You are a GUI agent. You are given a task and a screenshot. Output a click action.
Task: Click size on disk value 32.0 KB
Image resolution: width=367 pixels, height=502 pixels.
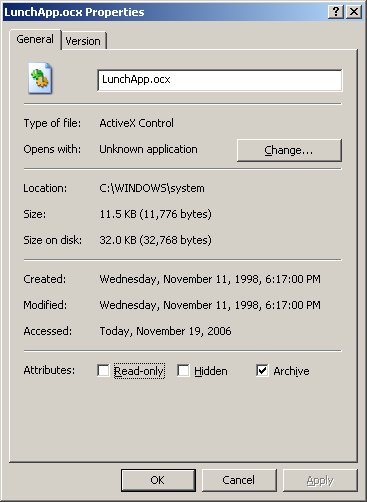tap(156, 240)
